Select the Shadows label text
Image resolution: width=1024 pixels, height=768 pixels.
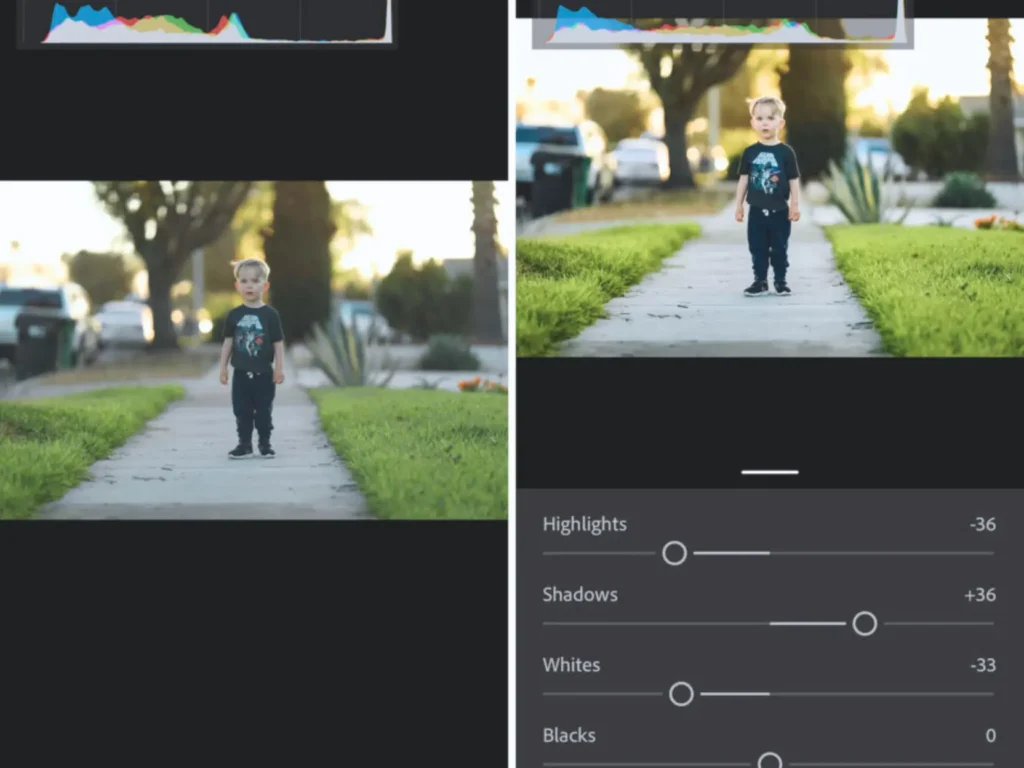(580, 594)
